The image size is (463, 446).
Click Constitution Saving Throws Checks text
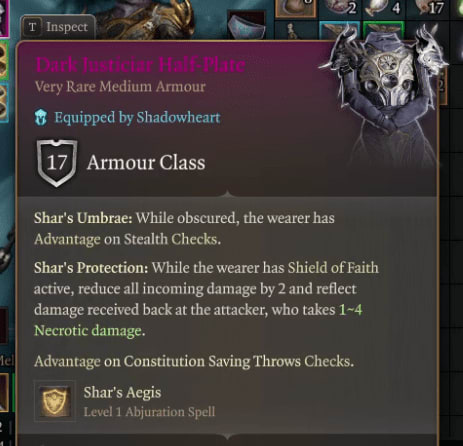[x=238, y=361]
